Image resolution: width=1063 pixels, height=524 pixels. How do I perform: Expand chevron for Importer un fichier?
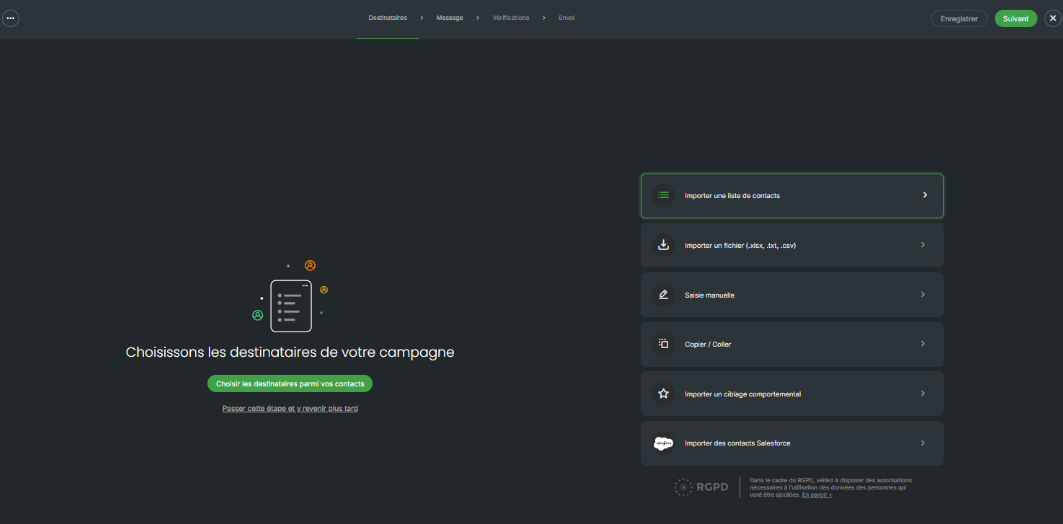tap(923, 245)
